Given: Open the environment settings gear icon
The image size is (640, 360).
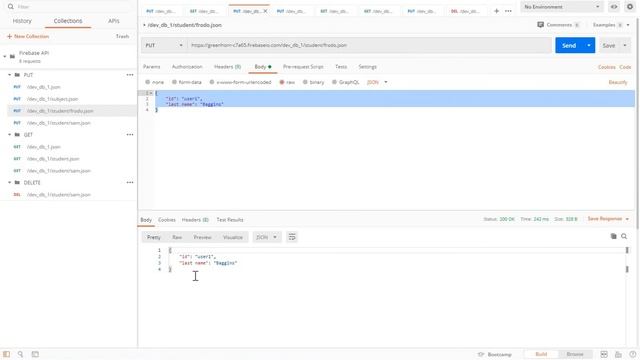Looking at the screenshot, I should [x=630, y=7].
